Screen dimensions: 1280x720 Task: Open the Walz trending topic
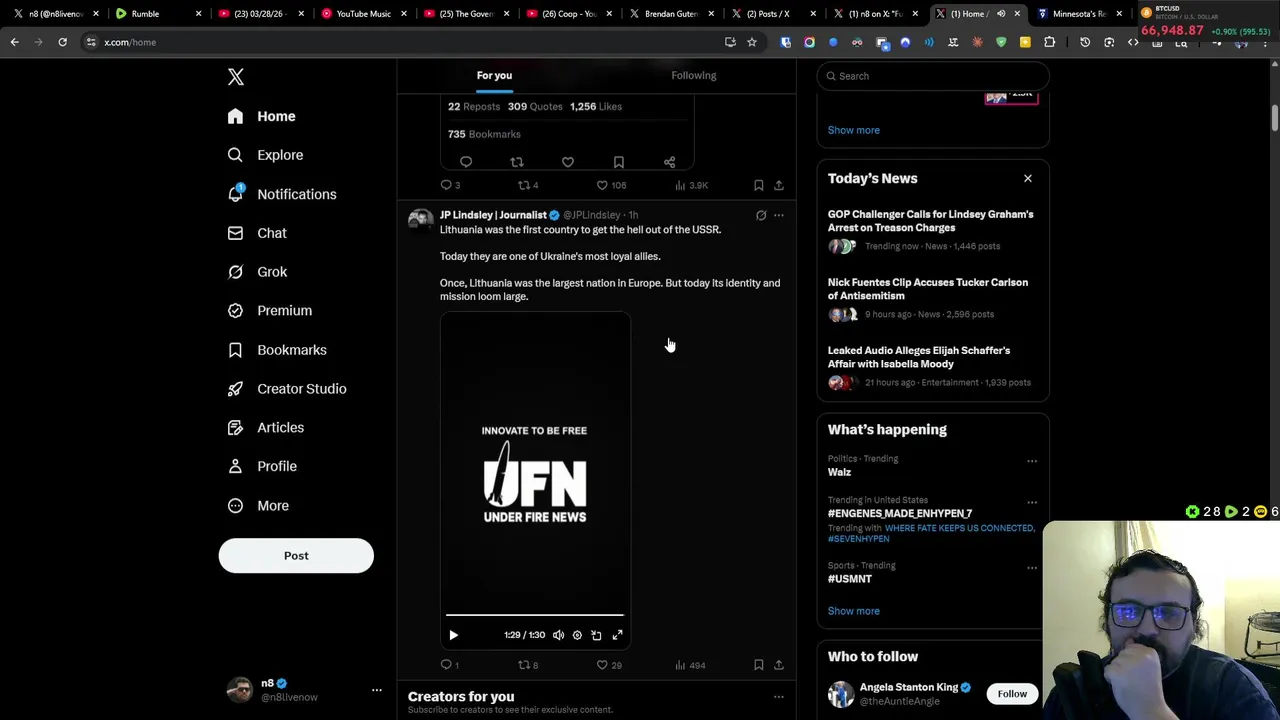pos(839,472)
